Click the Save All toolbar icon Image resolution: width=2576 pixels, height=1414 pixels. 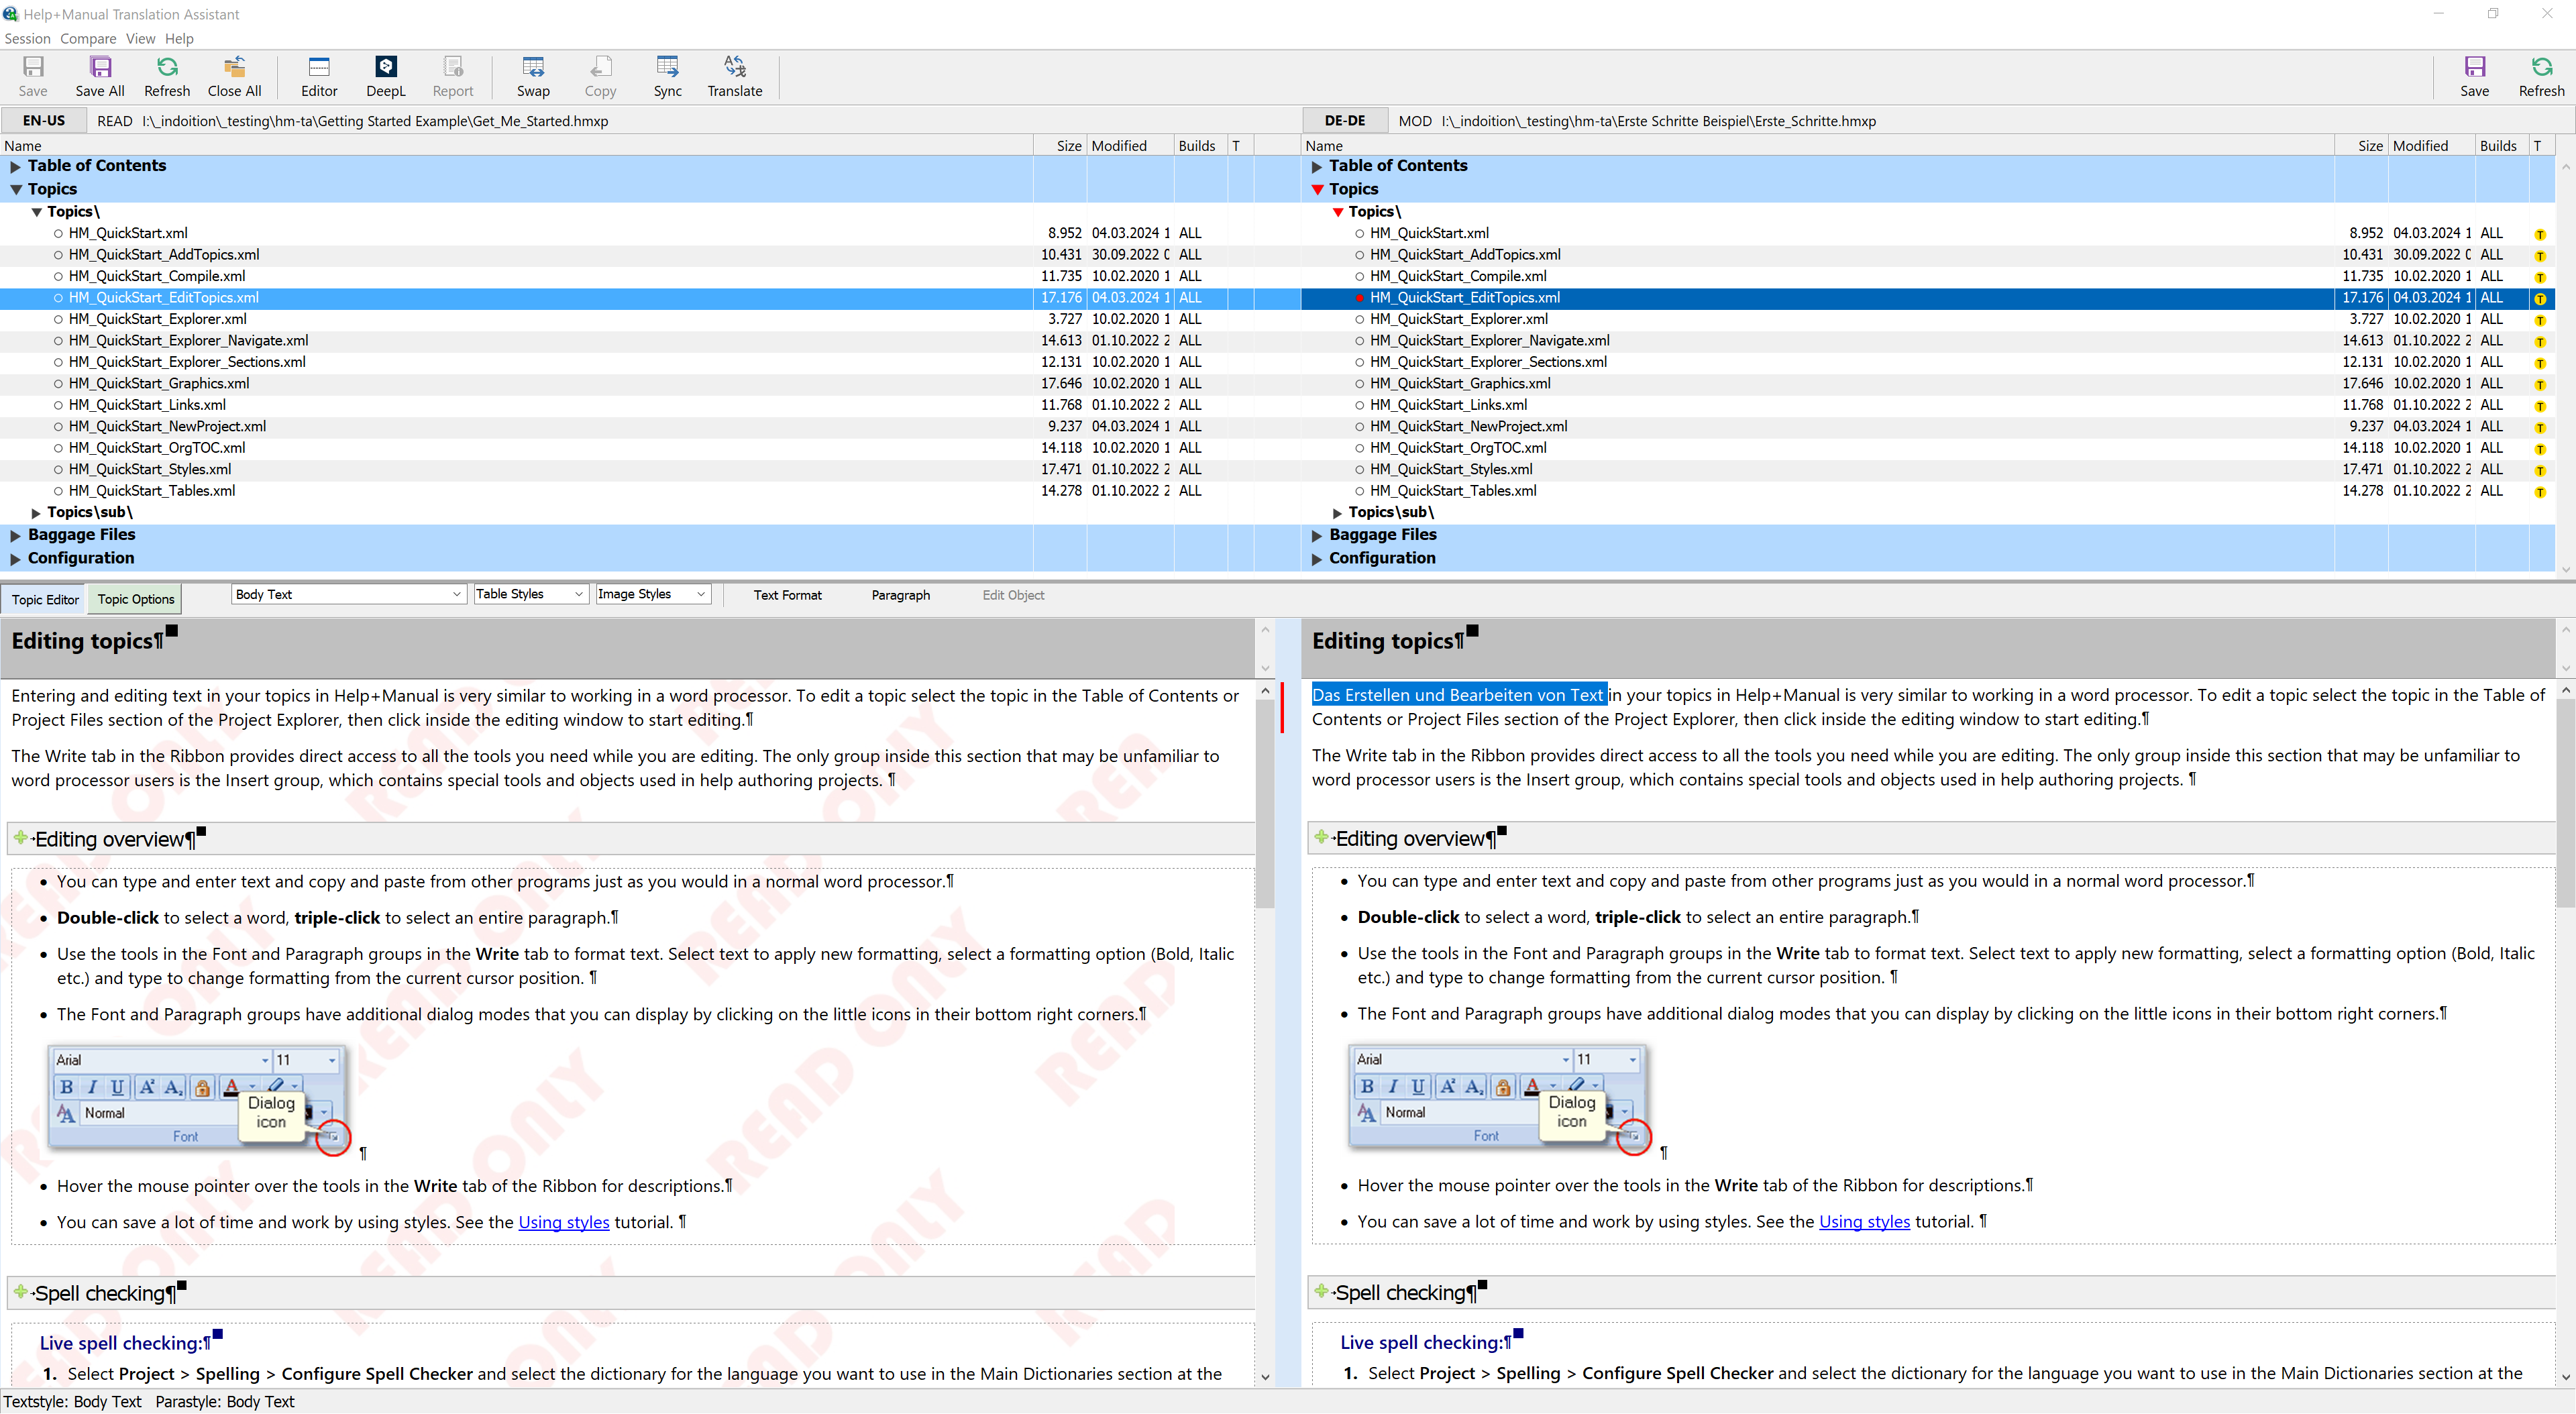100,76
